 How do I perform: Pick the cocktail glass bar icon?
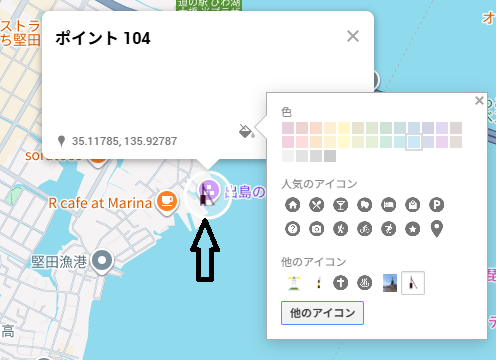pyautogui.click(x=341, y=205)
